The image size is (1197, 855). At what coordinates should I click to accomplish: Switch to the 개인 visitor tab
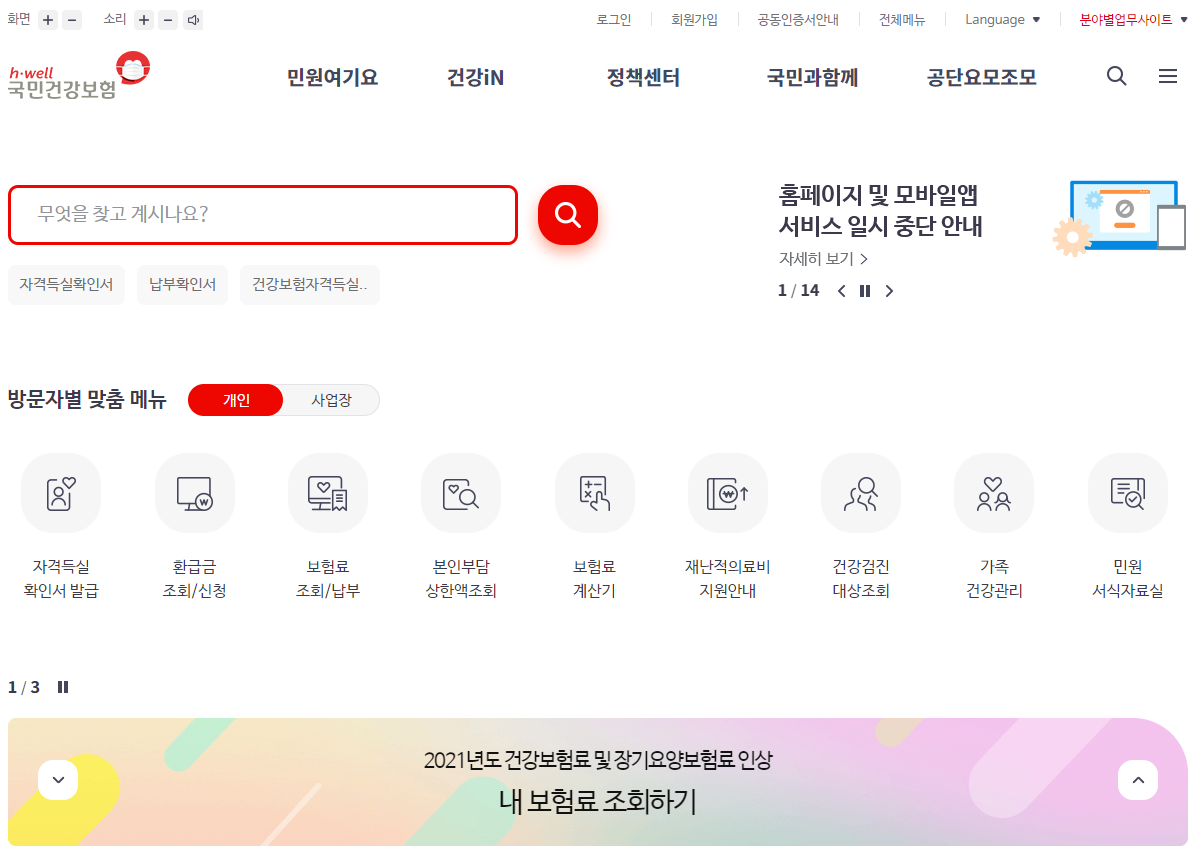coord(236,400)
